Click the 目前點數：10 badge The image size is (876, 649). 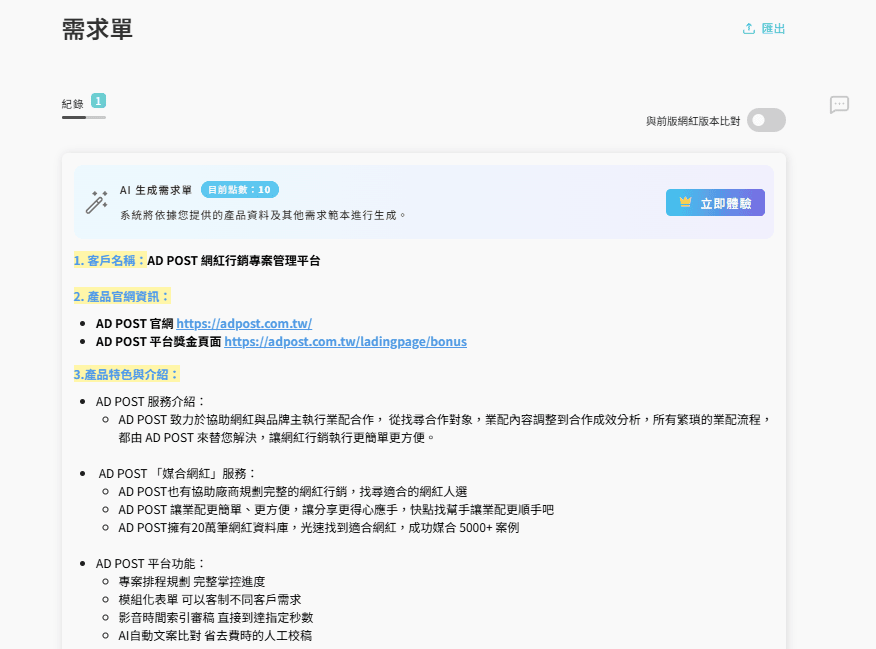pos(240,189)
